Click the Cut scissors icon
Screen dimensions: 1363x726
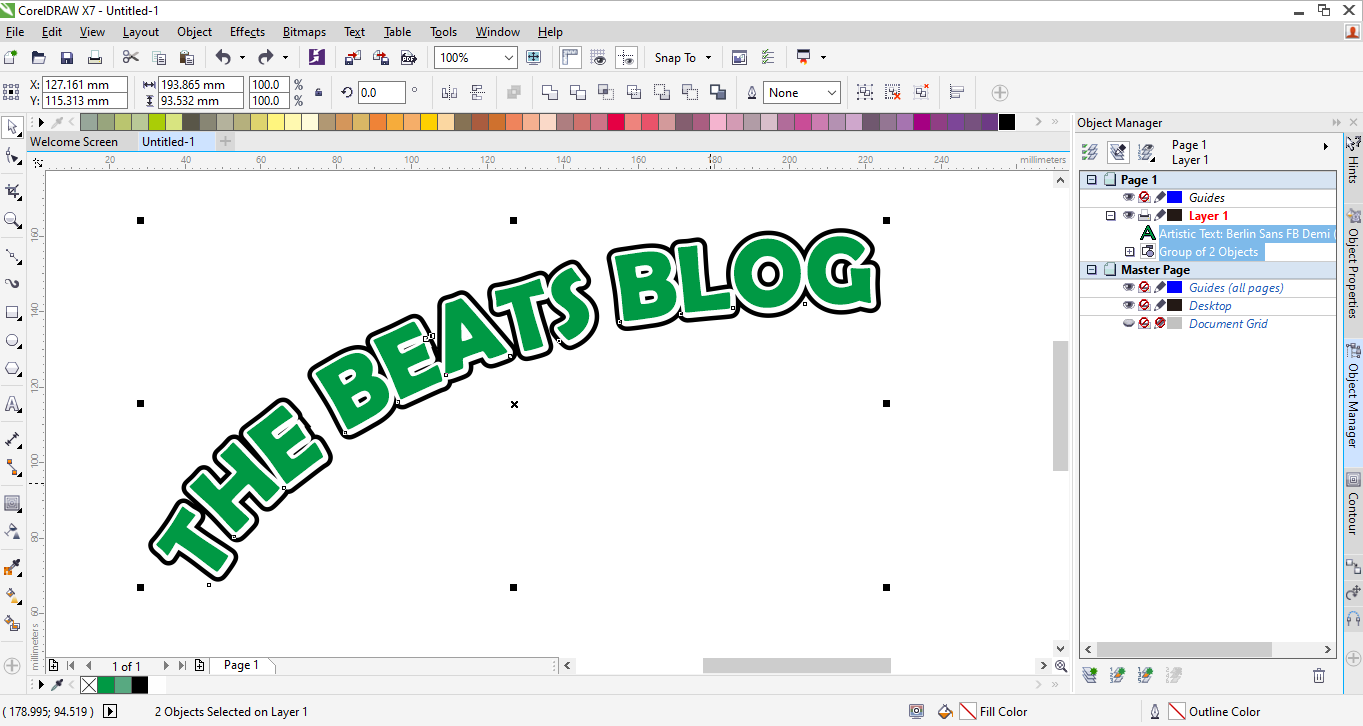tap(130, 58)
